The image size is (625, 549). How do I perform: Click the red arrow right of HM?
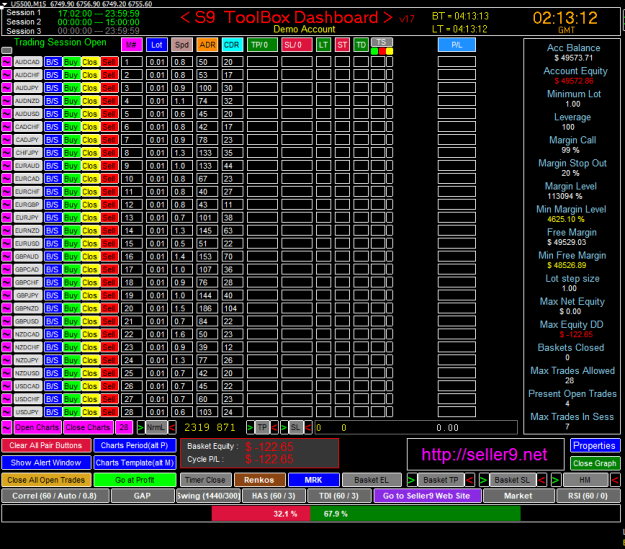[x=615, y=480]
